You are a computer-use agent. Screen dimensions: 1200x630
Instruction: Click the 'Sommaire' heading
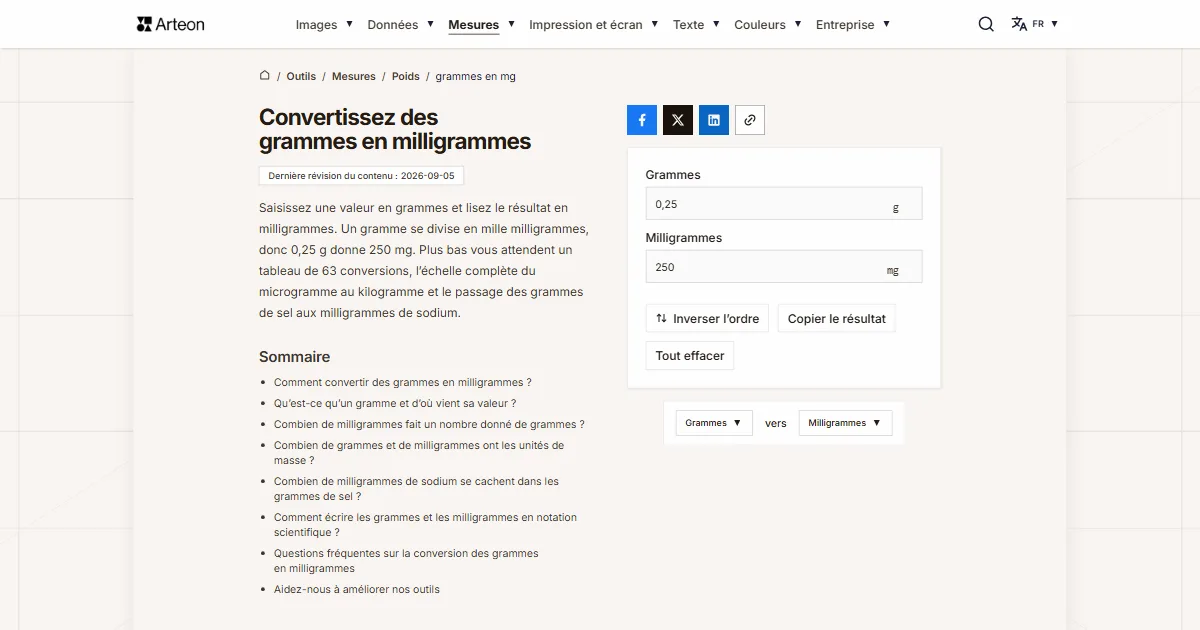pos(294,357)
